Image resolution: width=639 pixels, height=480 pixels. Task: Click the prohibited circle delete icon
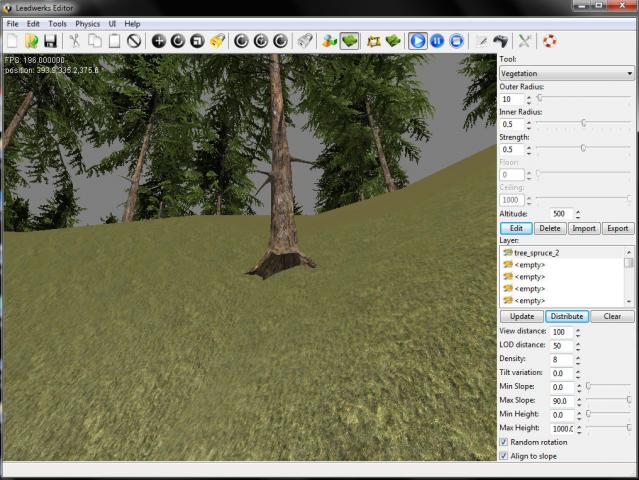[x=133, y=41]
